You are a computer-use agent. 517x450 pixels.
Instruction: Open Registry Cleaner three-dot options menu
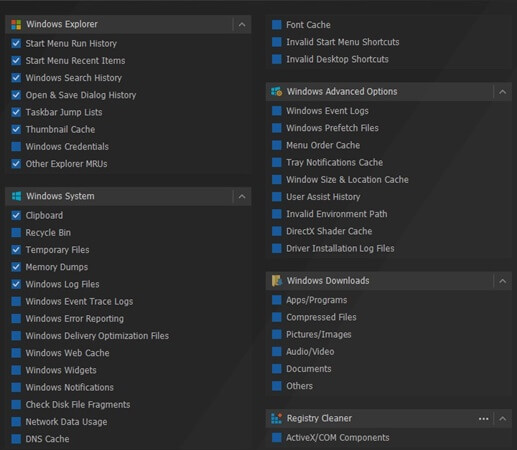point(483,419)
